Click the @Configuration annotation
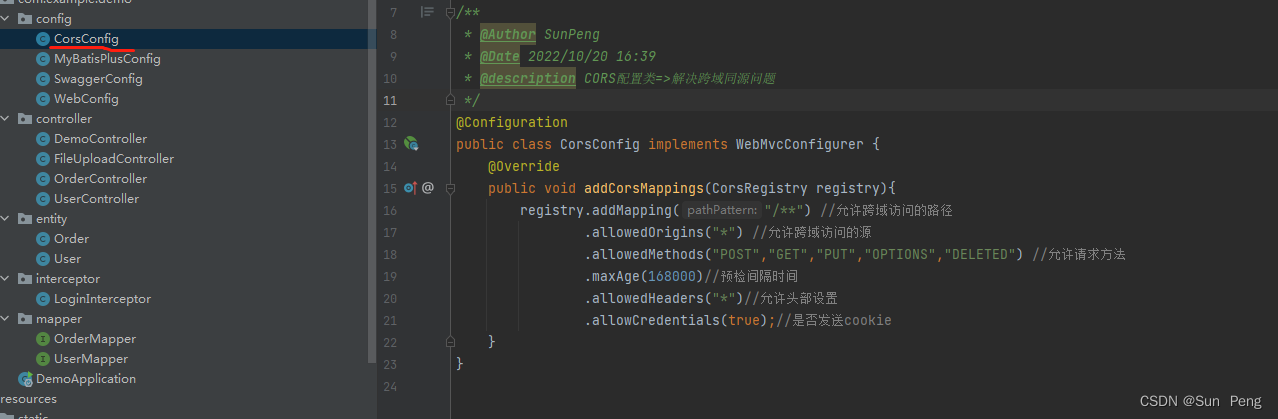Image resolution: width=1278 pixels, height=419 pixels. [x=512, y=122]
